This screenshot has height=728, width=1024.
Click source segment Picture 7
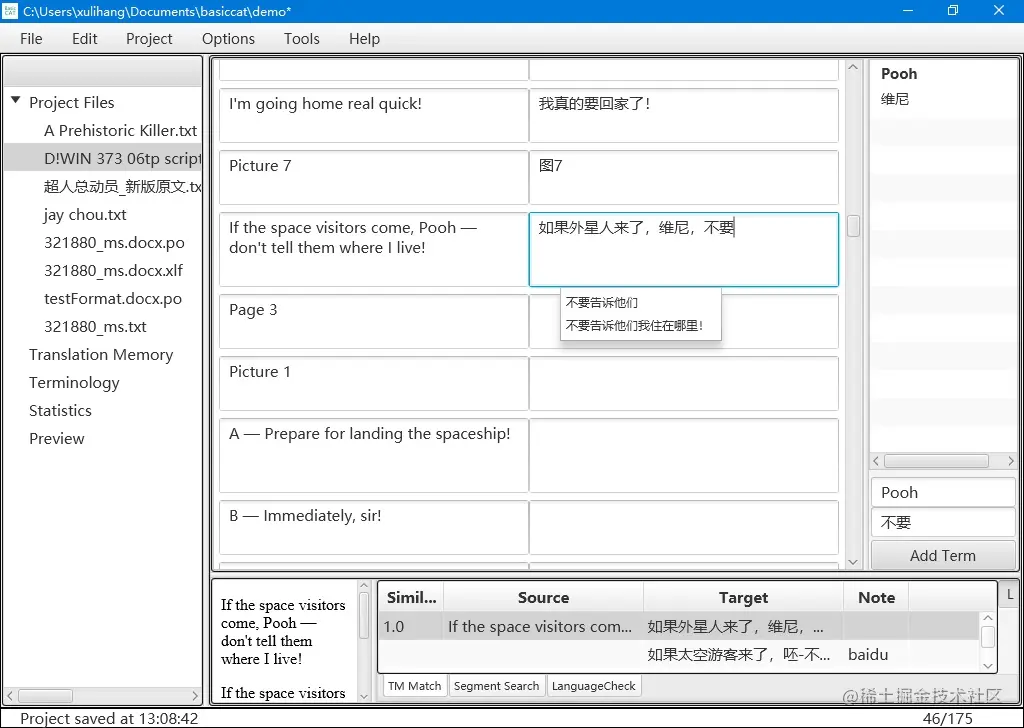(374, 178)
